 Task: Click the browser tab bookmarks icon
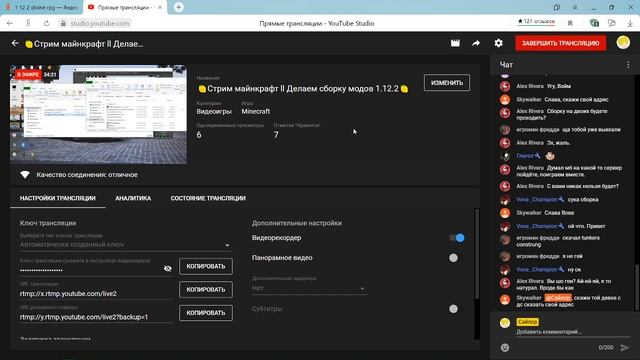point(557,7)
